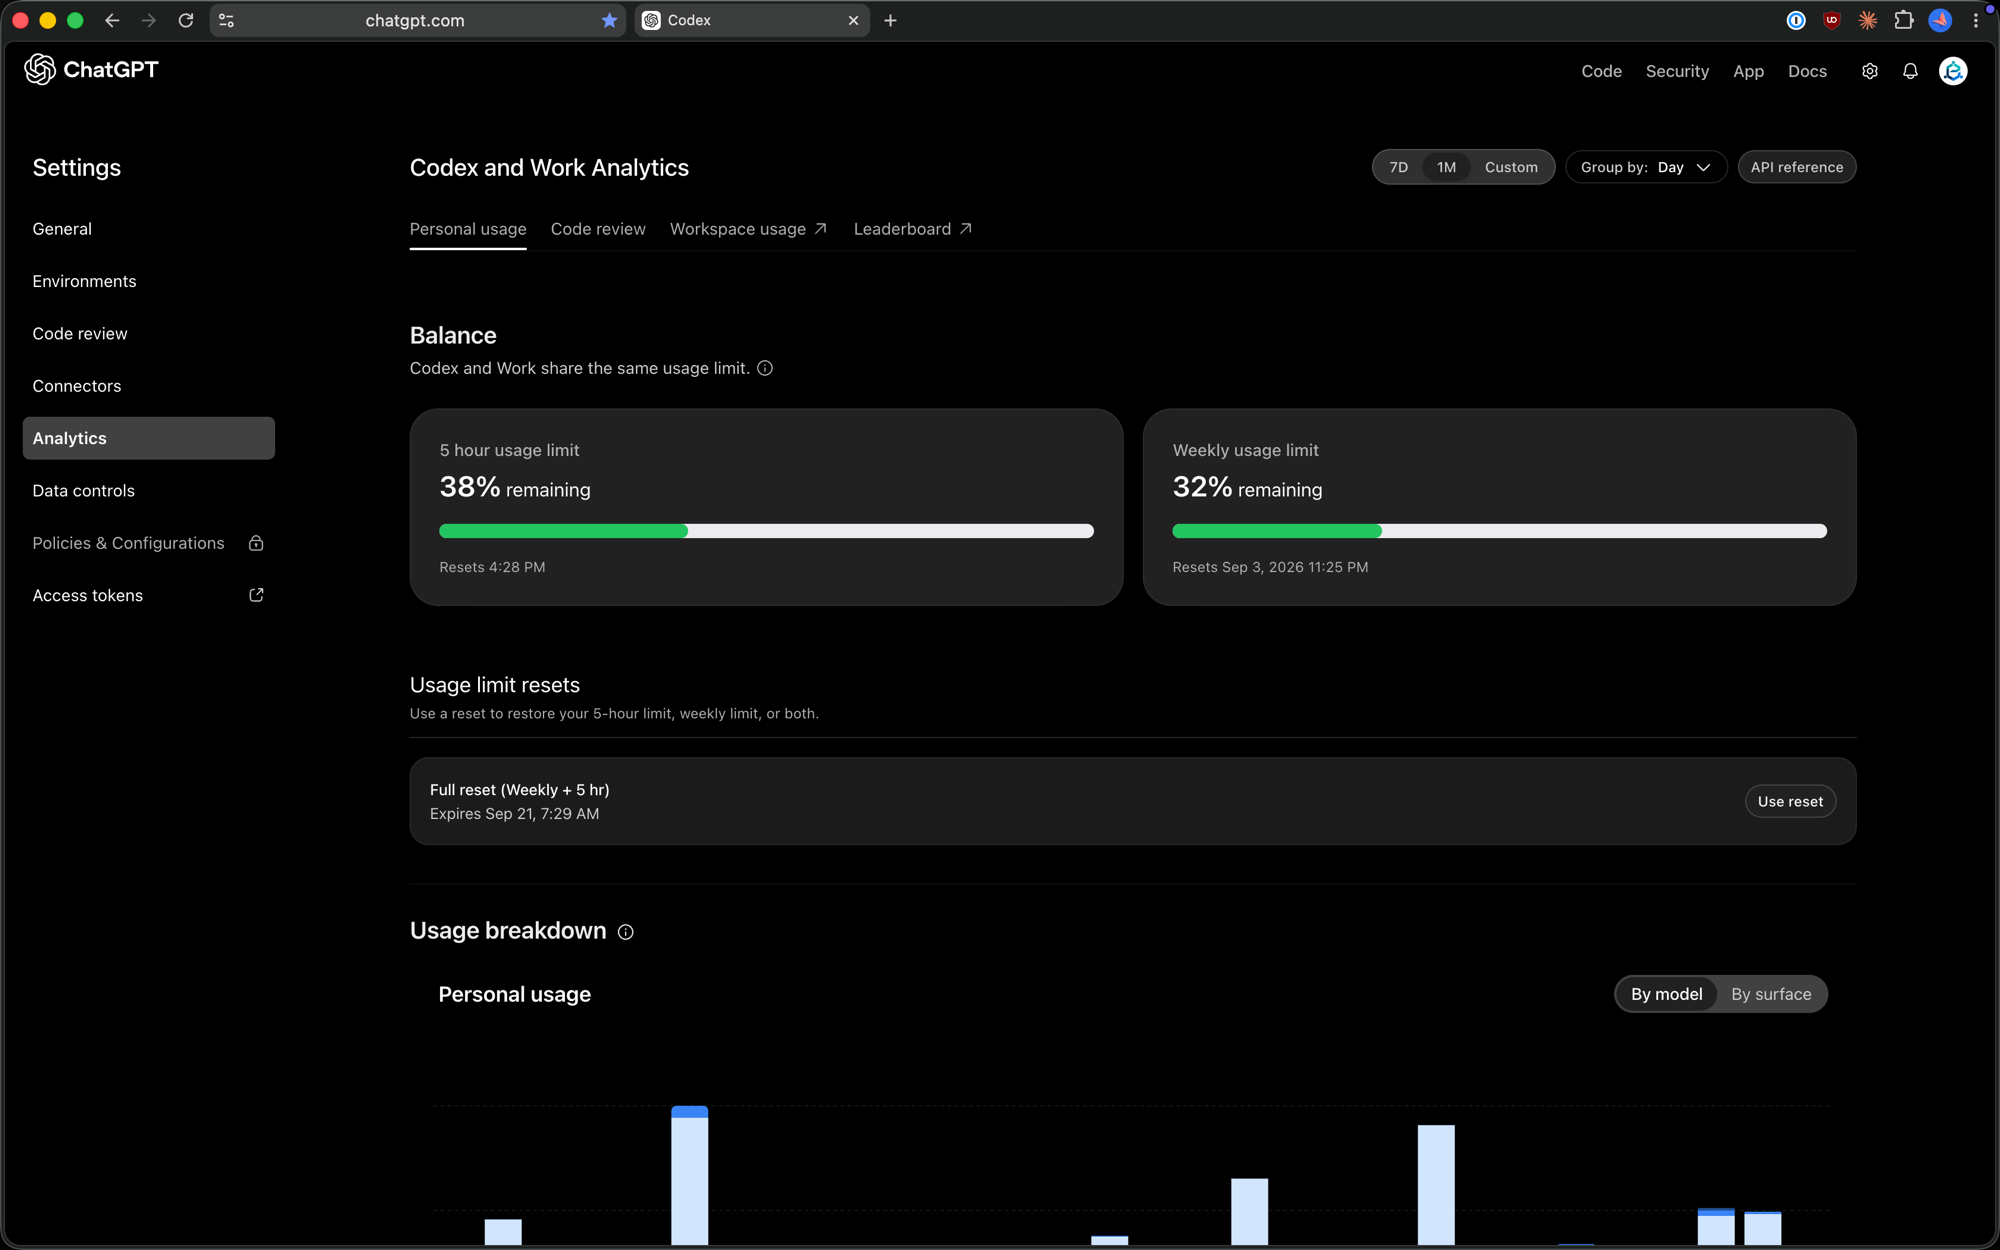Click the 1Password extension icon
The height and width of the screenshot is (1250, 2000).
pos(1796,20)
